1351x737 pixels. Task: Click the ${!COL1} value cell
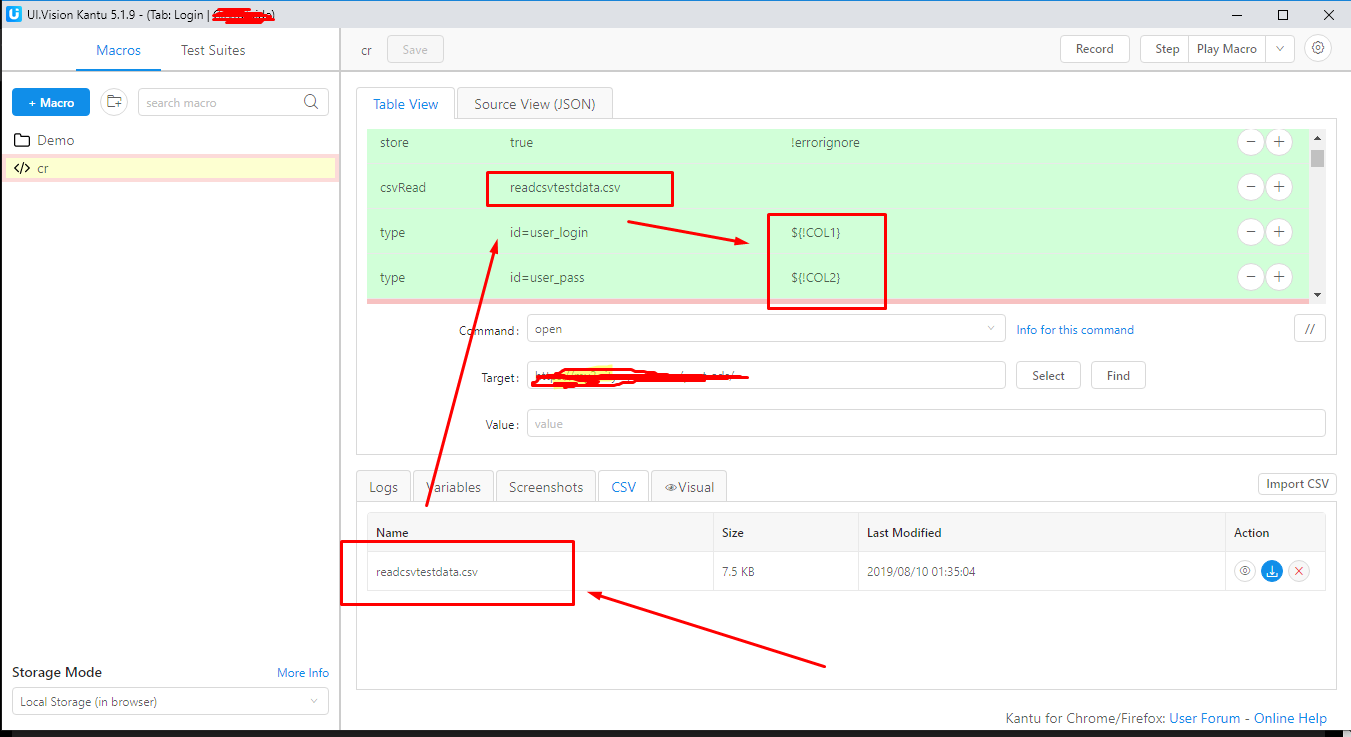816,232
